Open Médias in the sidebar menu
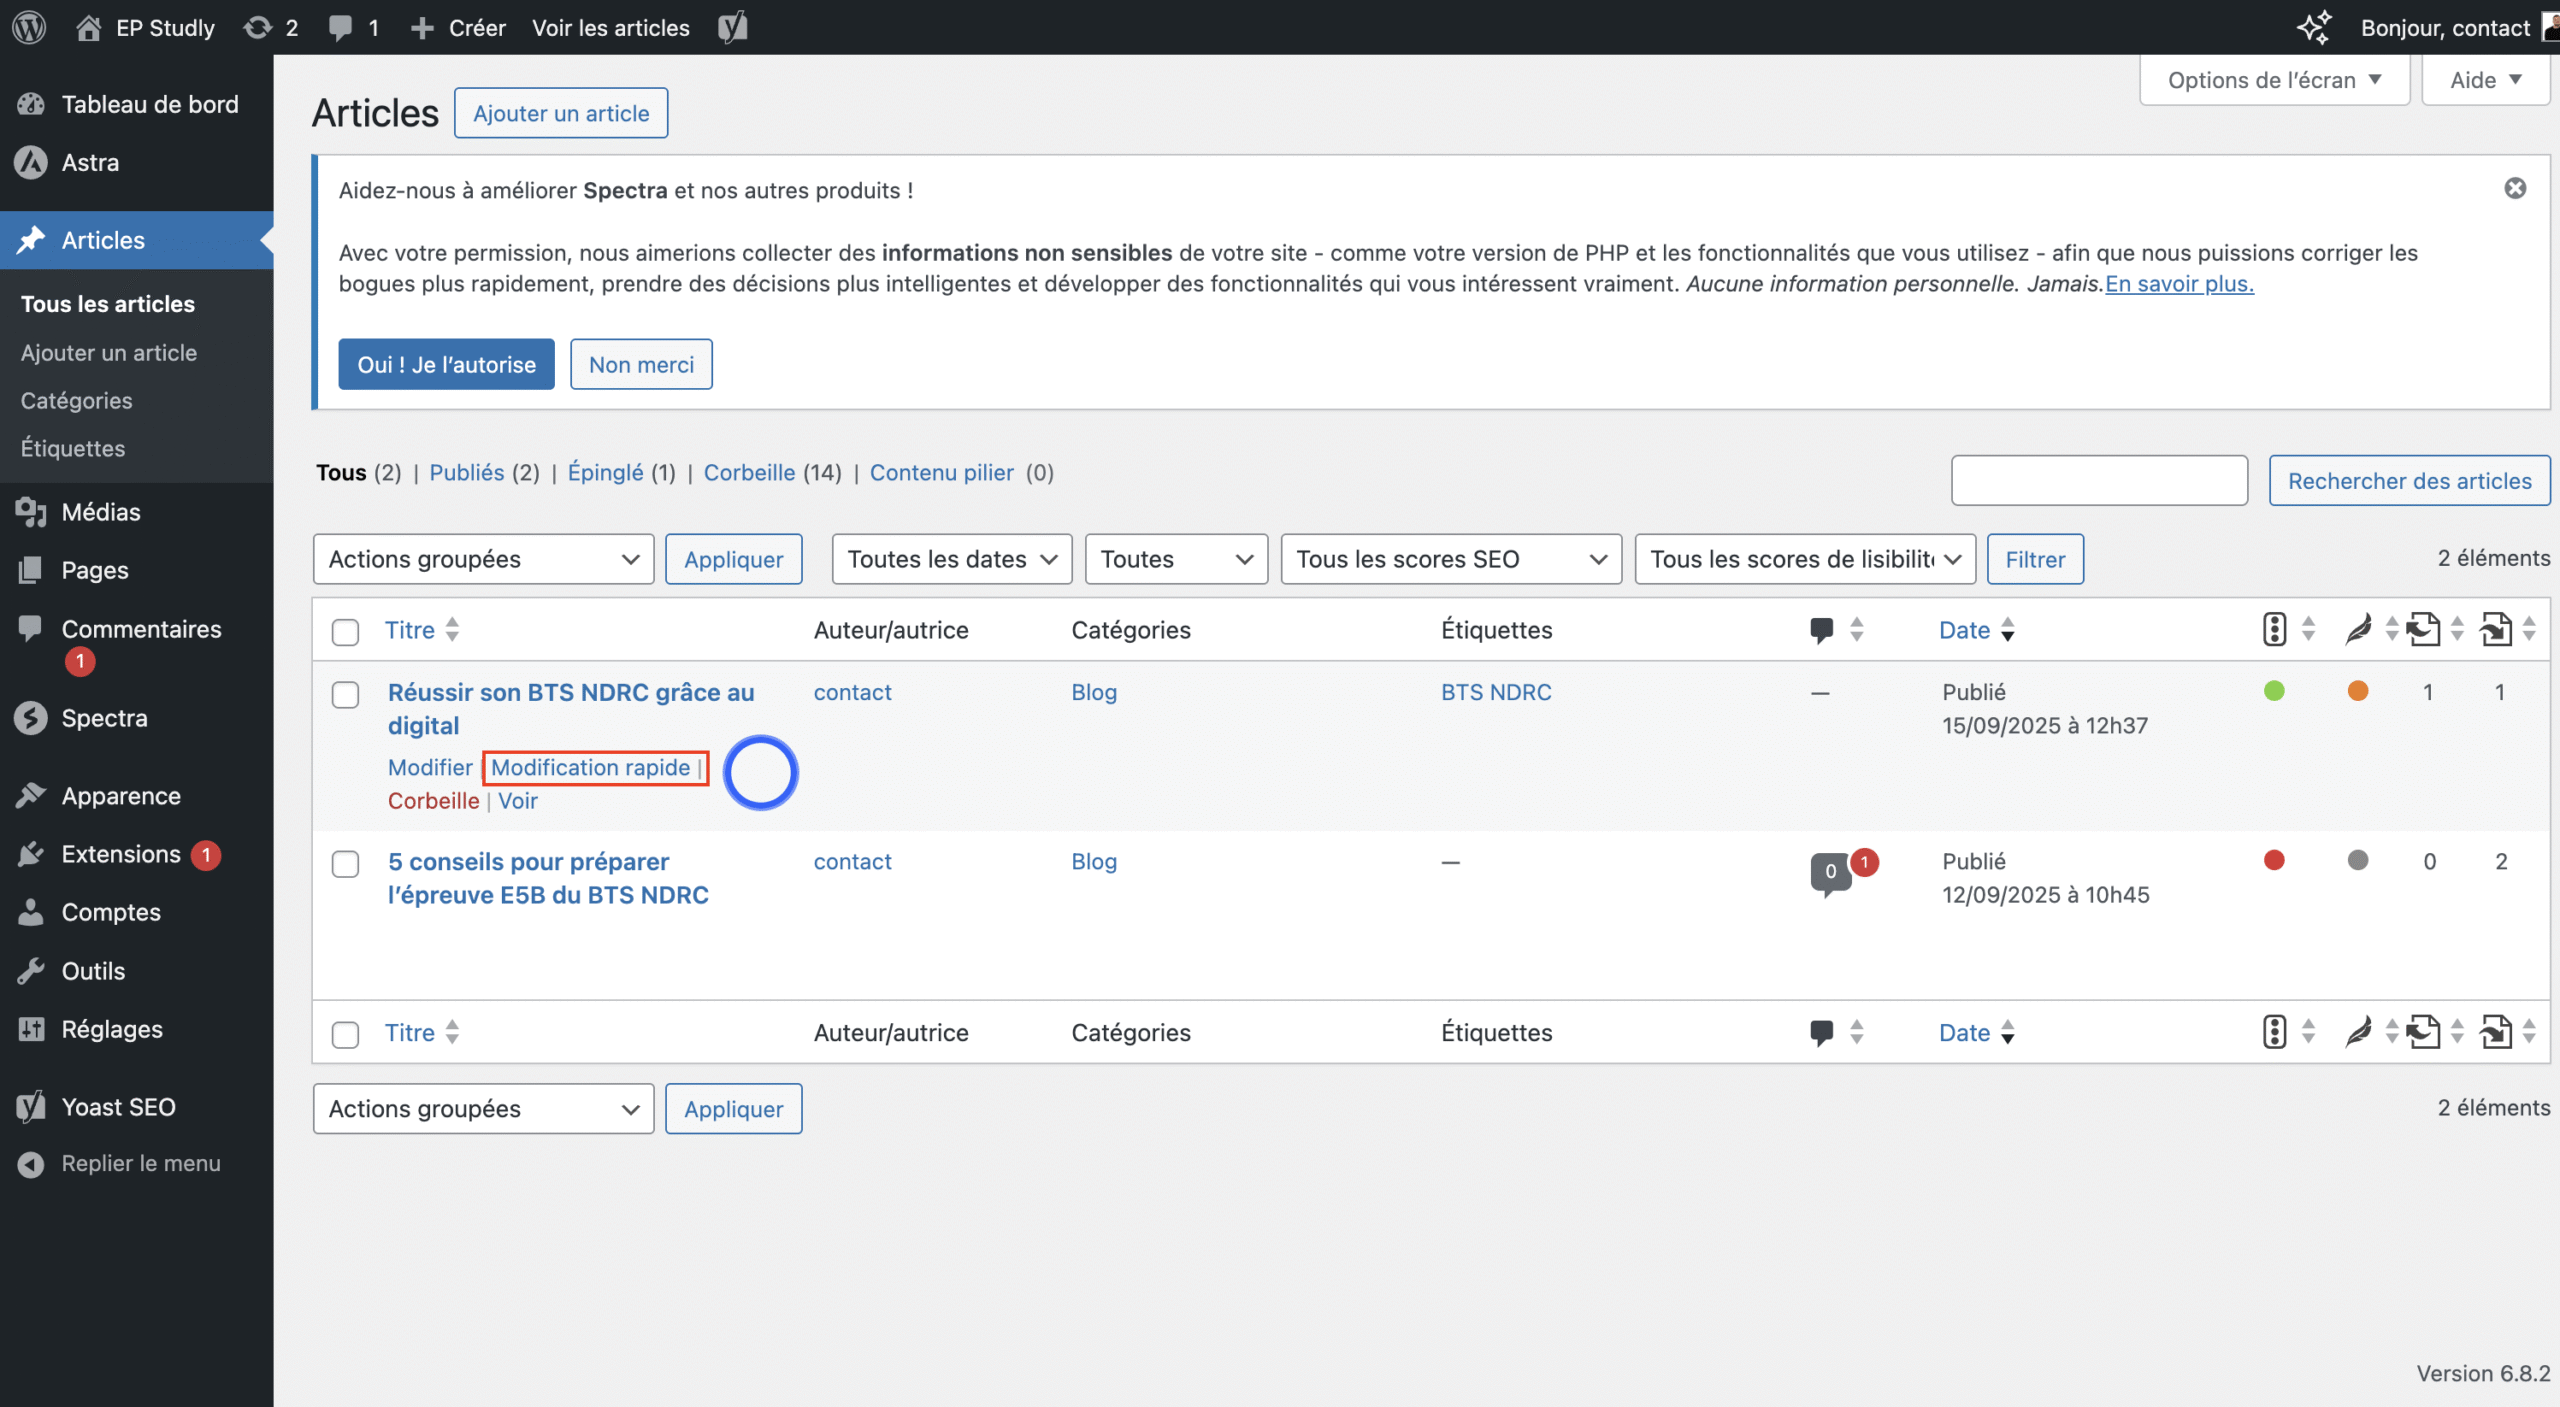This screenshot has height=1407, width=2560. tap(101, 512)
